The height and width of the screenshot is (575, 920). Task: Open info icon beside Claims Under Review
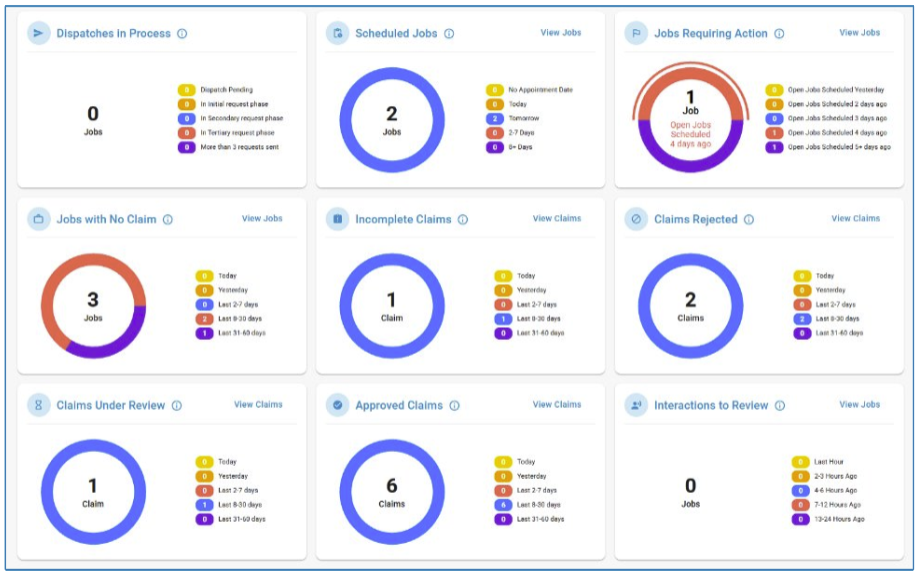click(x=177, y=405)
